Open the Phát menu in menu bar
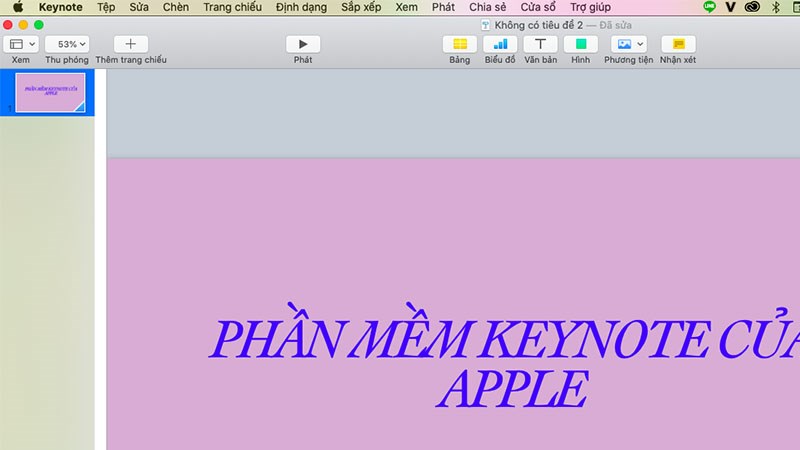Screen dimensions: 800x450 coord(443,7)
